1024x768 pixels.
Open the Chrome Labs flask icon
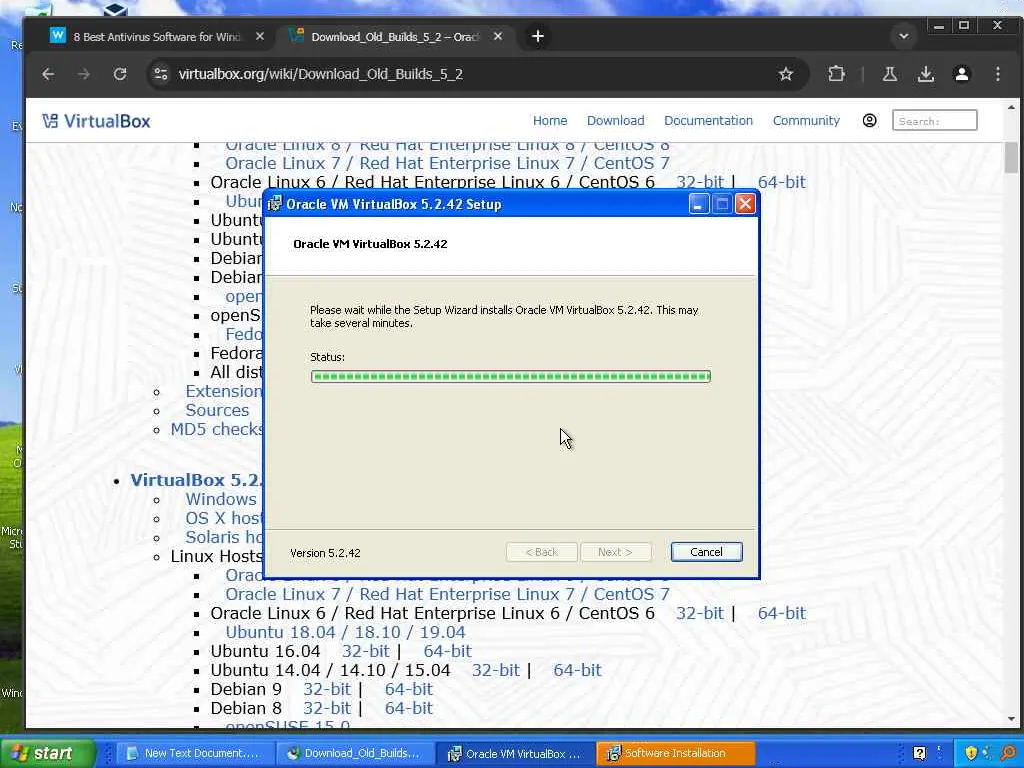tap(889, 74)
